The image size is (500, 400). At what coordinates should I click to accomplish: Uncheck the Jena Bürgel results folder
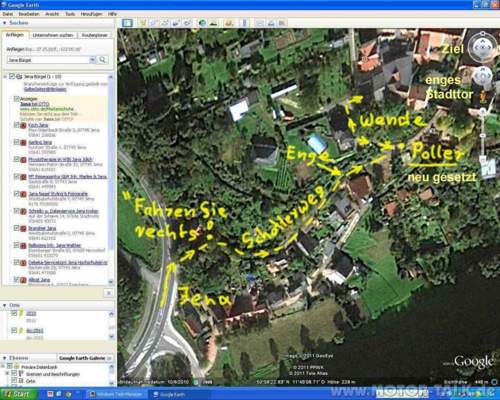(x=12, y=77)
